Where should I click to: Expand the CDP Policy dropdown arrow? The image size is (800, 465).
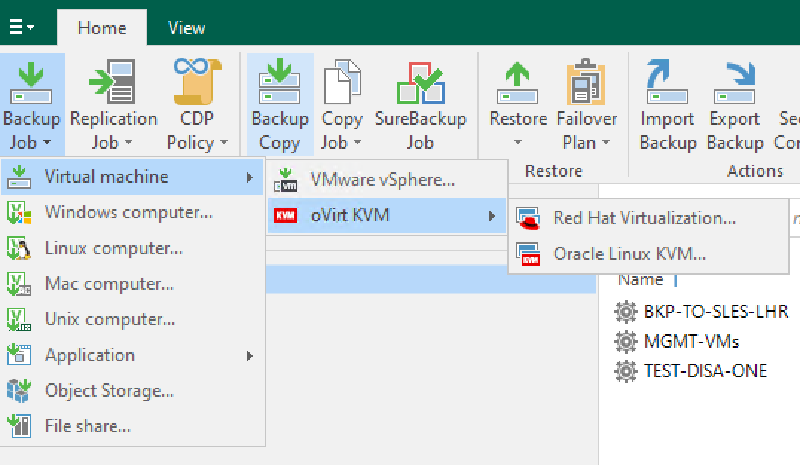224,142
